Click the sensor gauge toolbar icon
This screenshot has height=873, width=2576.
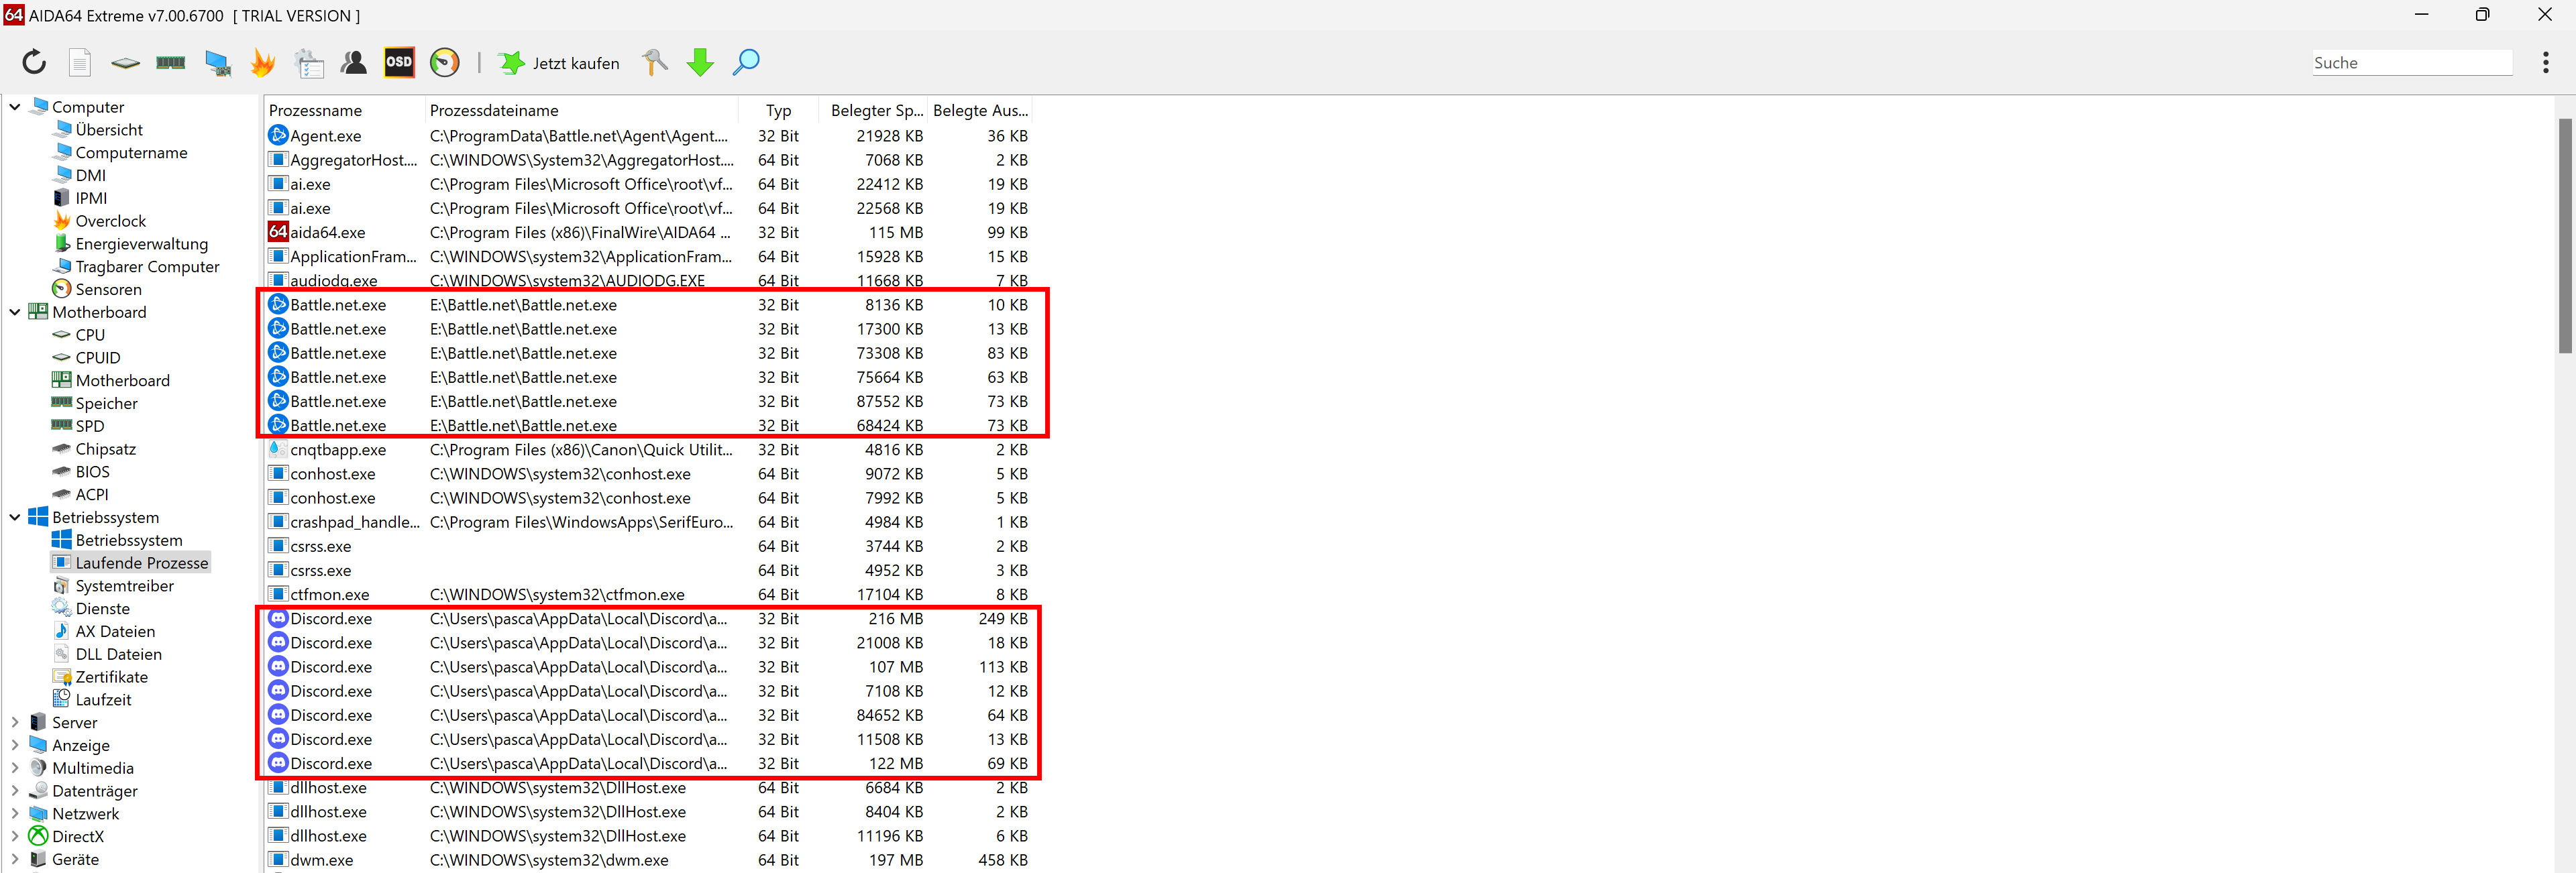(445, 63)
